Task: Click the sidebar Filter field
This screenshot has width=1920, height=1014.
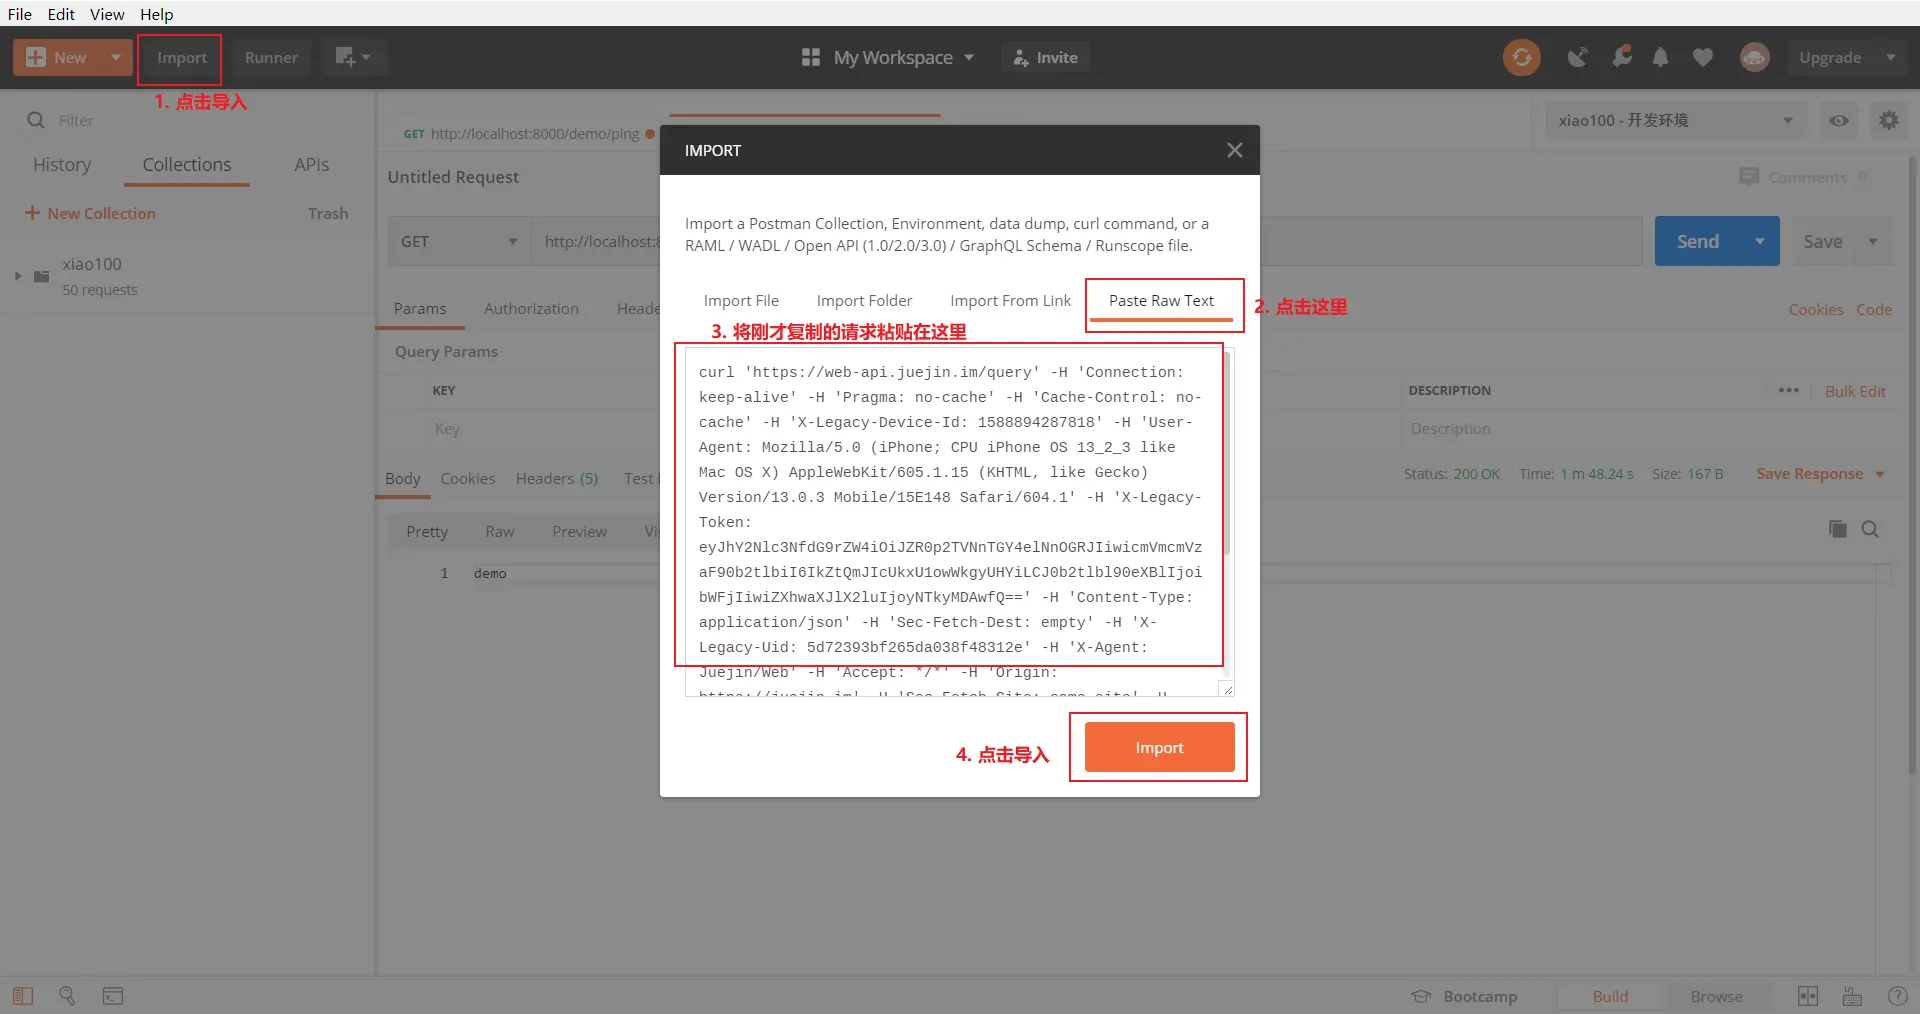Action: pyautogui.click(x=200, y=120)
